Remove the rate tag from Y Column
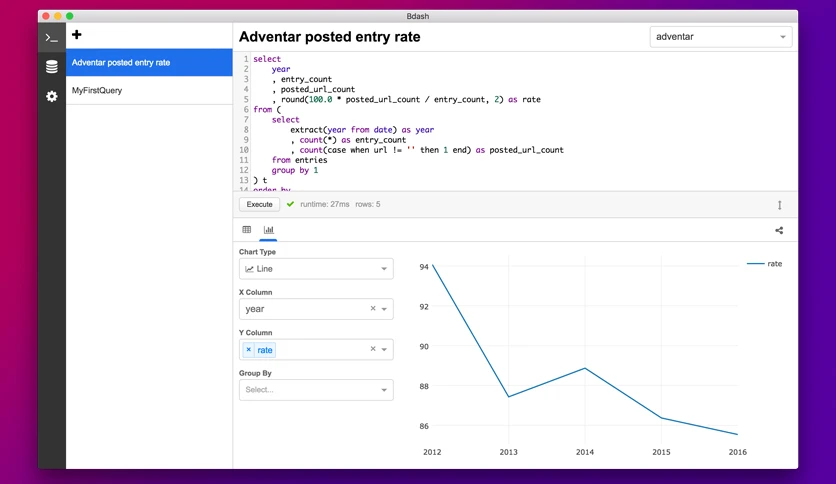Screen dimensions: 836x484 tap(248, 350)
